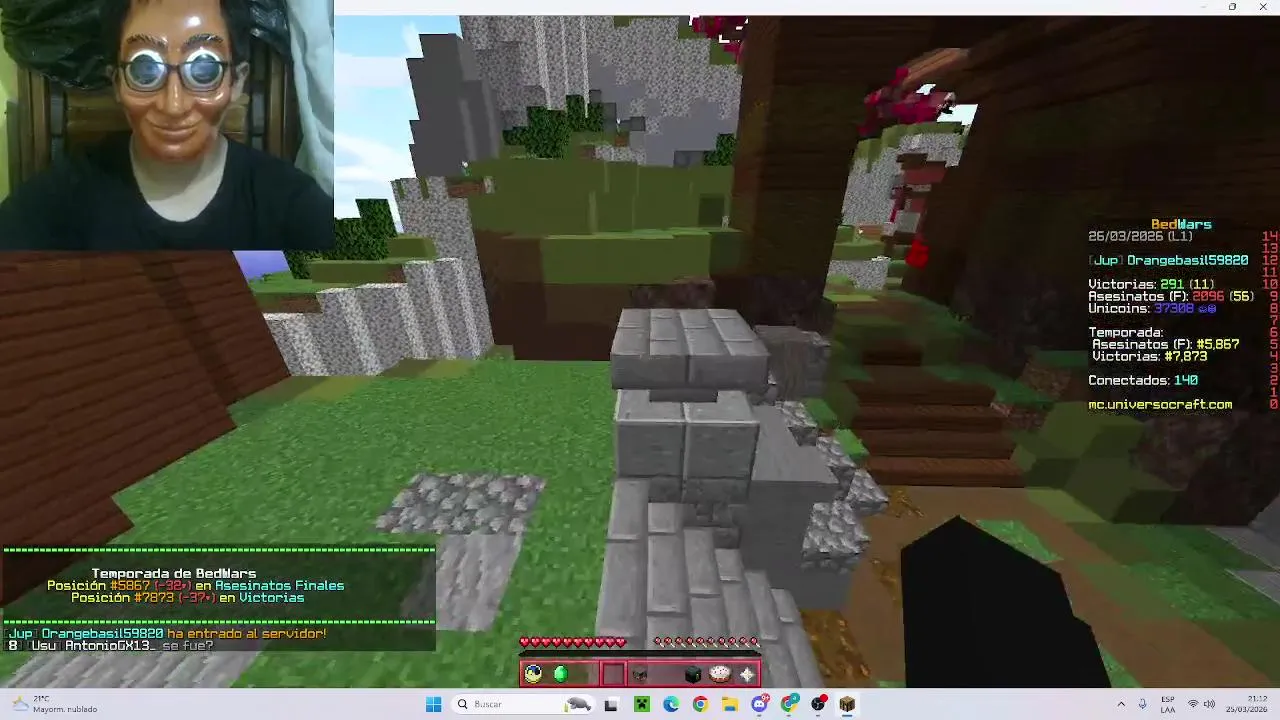Viewport: 1280px width, 720px height.
Task: Select the mob head in the fifth hotbar slot
Action: [640, 674]
